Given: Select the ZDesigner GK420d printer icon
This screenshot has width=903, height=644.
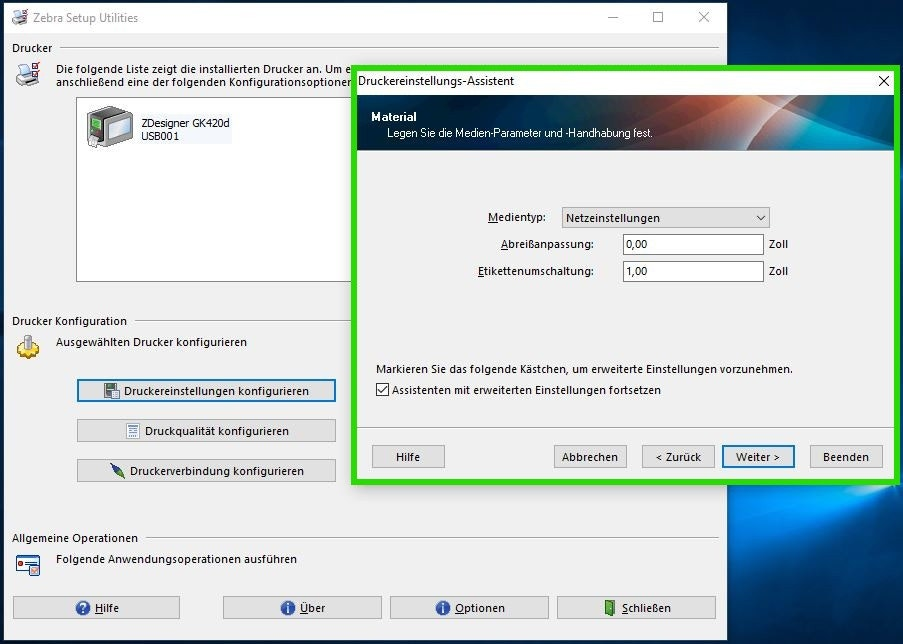Looking at the screenshot, I should [109, 127].
